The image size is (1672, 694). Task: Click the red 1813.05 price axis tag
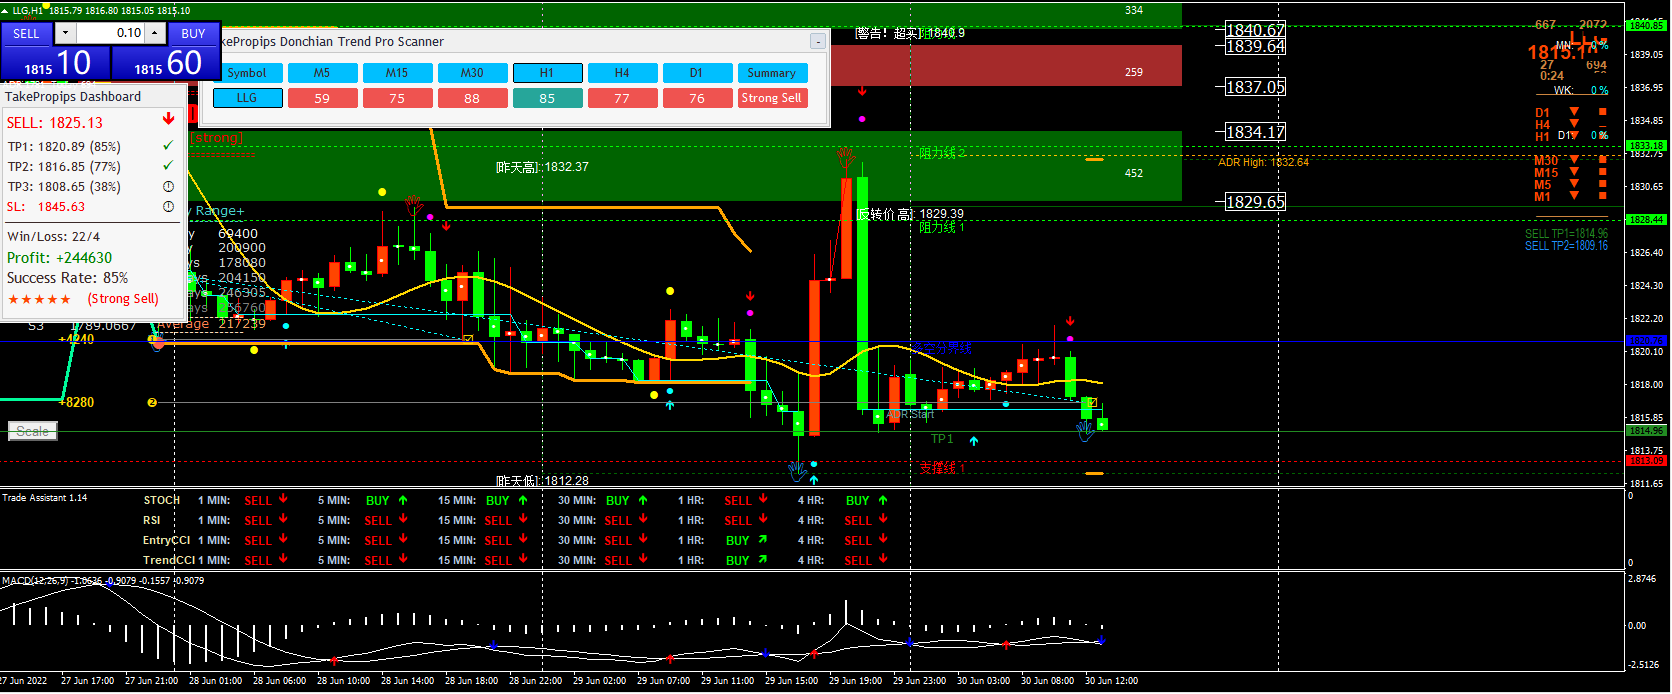click(x=1646, y=461)
